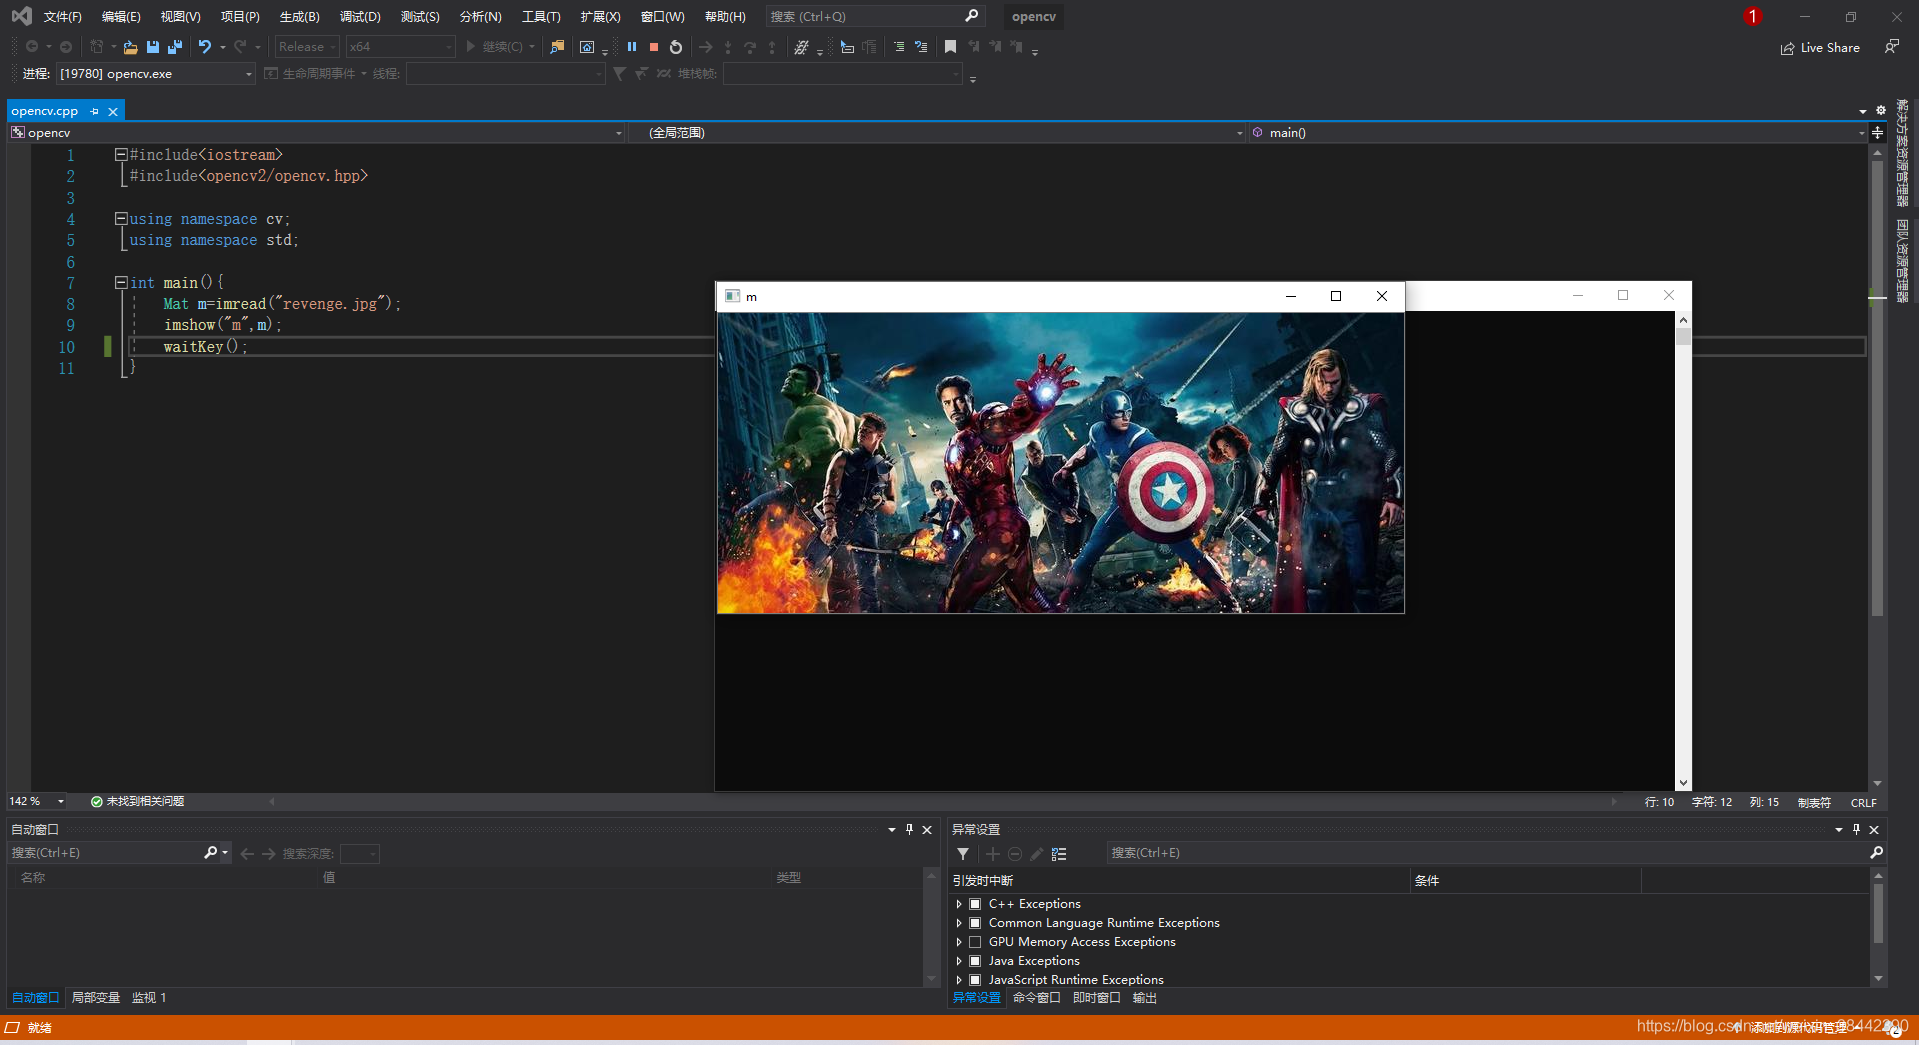Switch to the 局部变量 tab
The height and width of the screenshot is (1045, 1919).
click(95, 997)
